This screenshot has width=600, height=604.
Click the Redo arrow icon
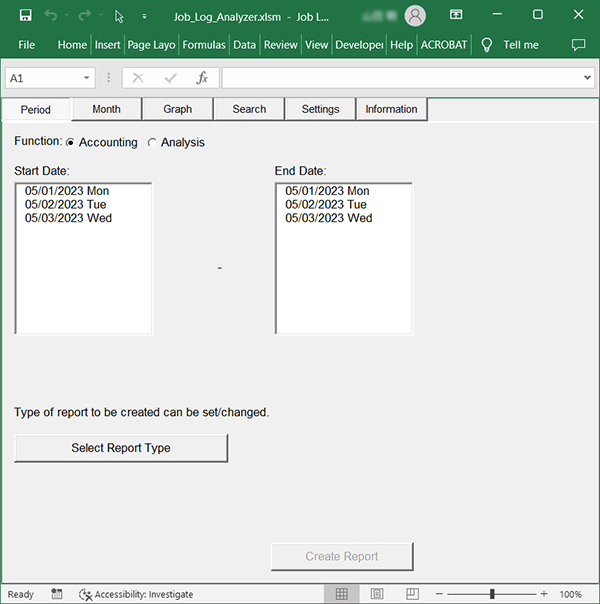point(84,15)
